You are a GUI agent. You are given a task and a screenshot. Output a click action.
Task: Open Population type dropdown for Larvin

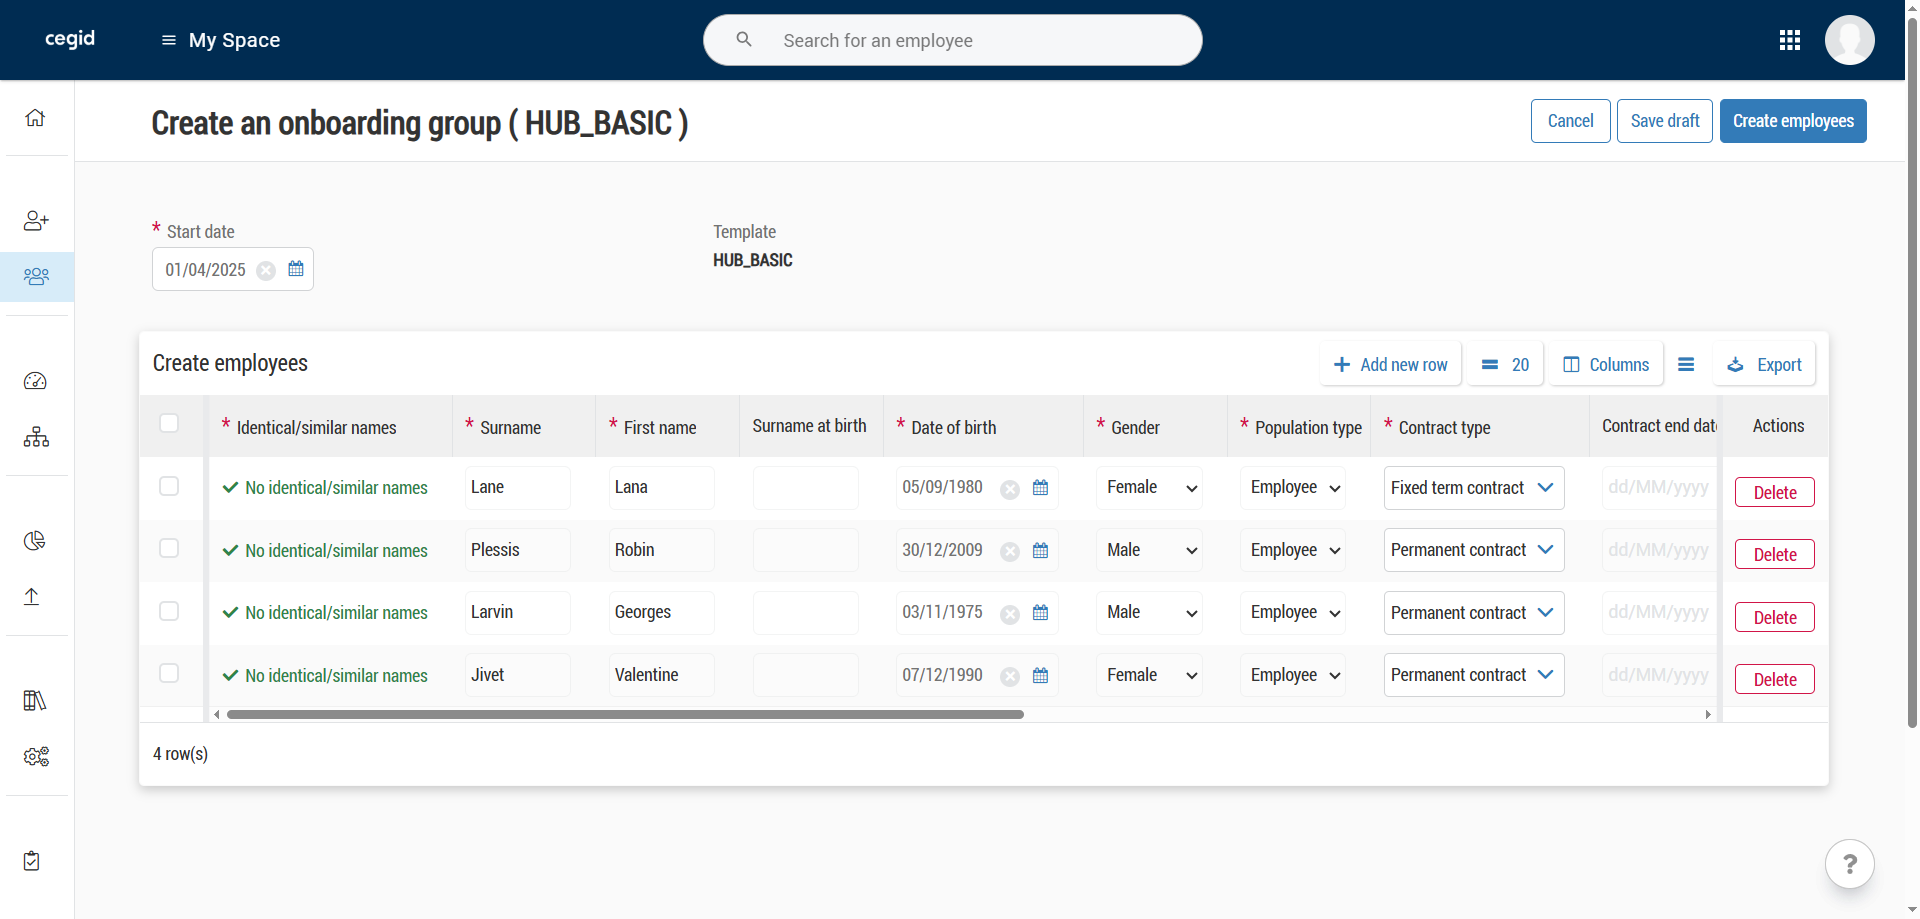click(x=1293, y=613)
